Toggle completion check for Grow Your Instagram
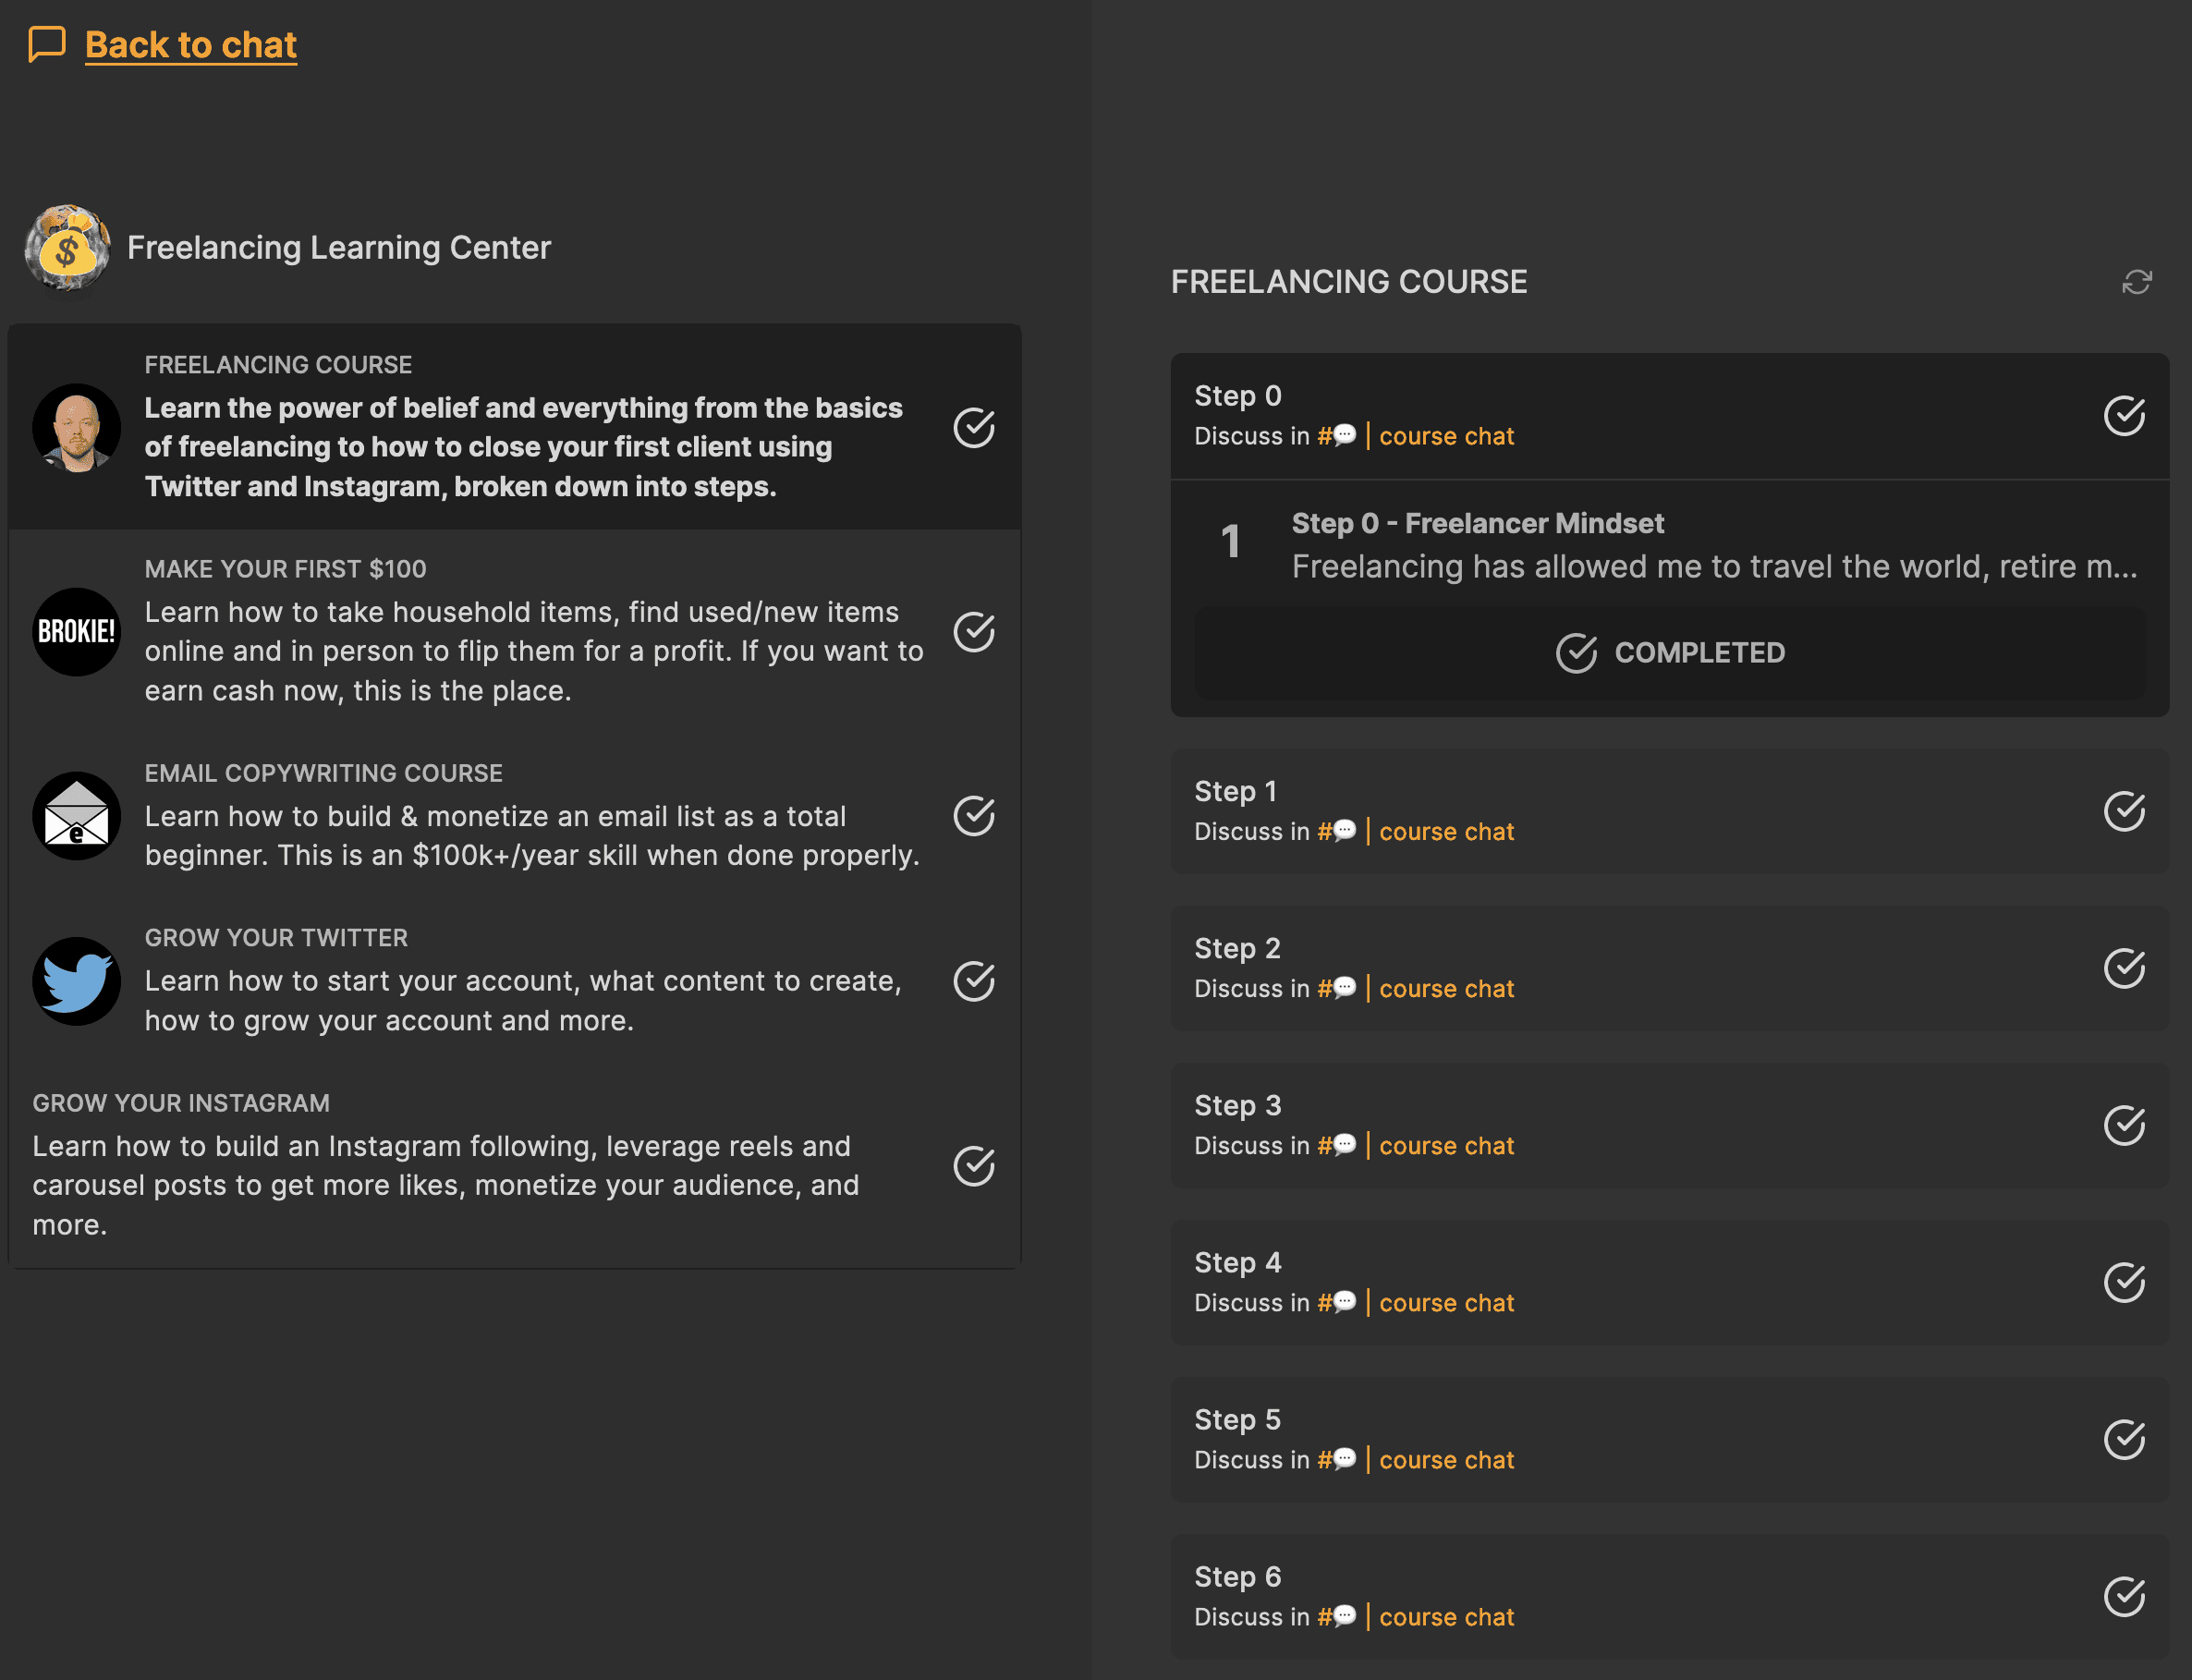2192x1680 pixels. pyautogui.click(x=973, y=1166)
